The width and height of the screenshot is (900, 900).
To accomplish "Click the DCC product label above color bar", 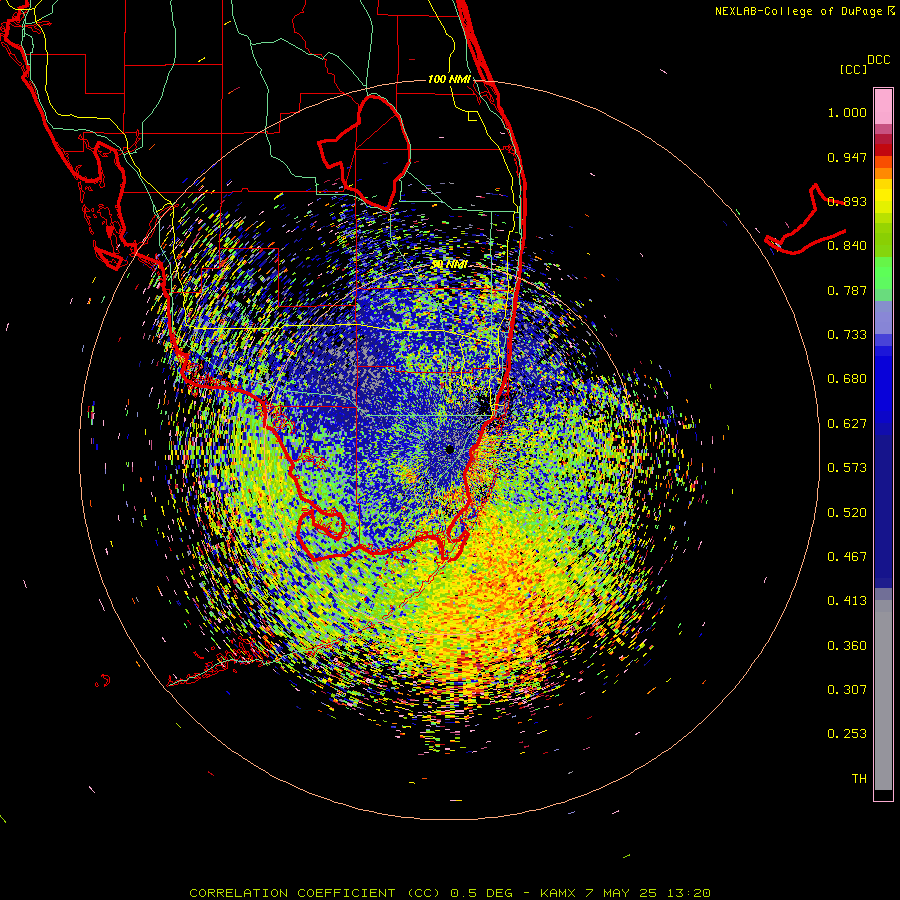I will click(878, 60).
